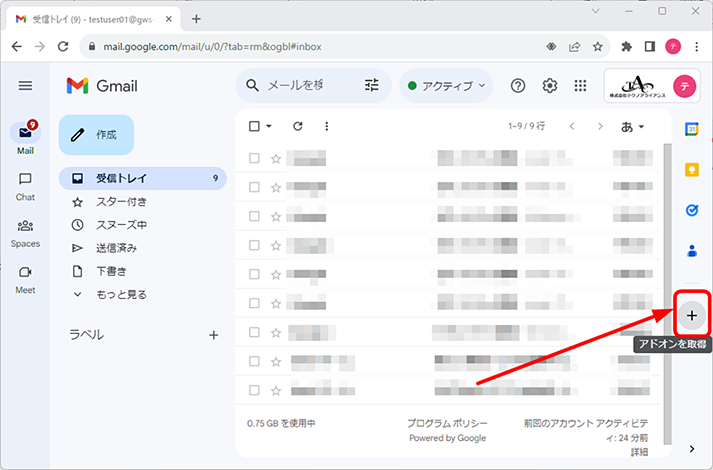The image size is (713, 470).
Task: Create a new label with plus icon
Action: pyautogui.click(x=214, y=335)
